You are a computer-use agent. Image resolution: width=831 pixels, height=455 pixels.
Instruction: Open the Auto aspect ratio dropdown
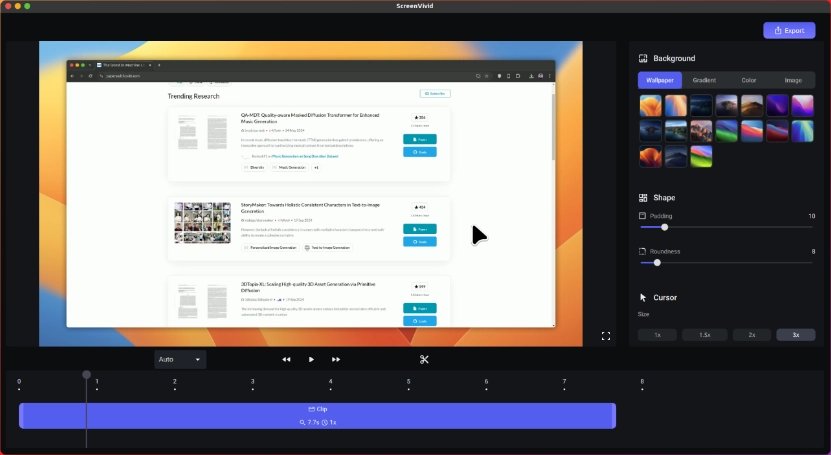pyautogui.click(x=180, y=359)
